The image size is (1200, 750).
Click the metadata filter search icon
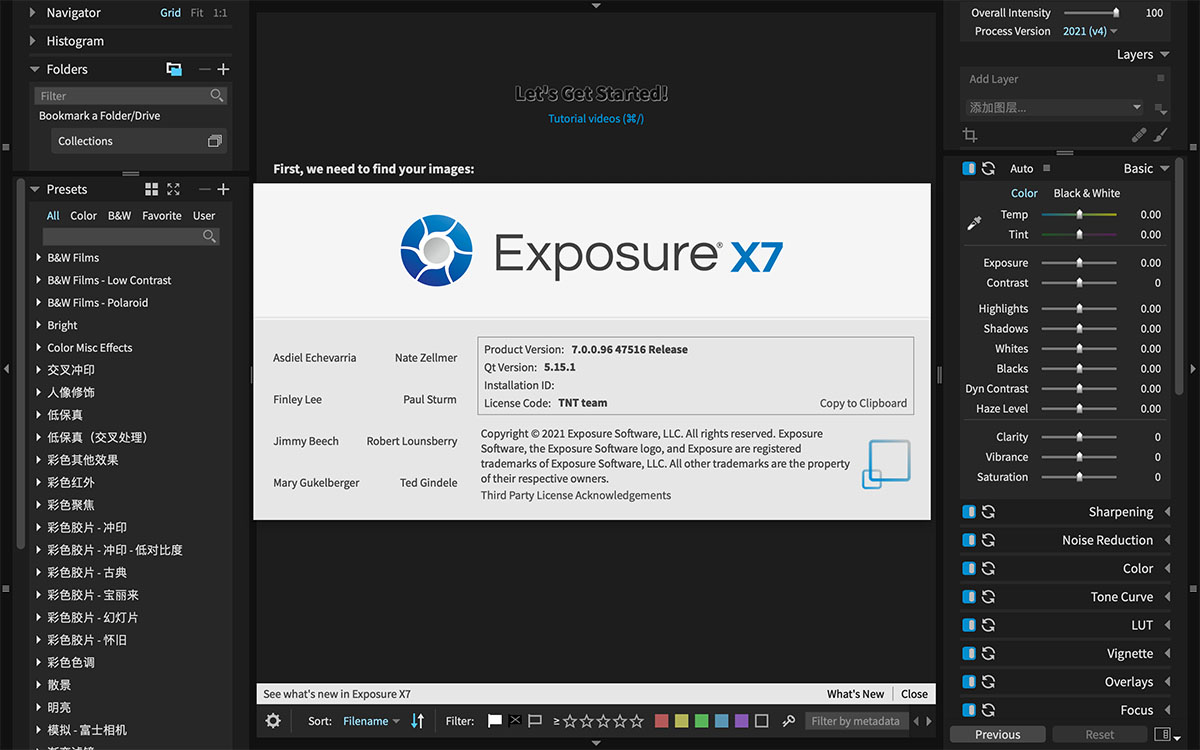pyautogui.click(x=789, y=721)
